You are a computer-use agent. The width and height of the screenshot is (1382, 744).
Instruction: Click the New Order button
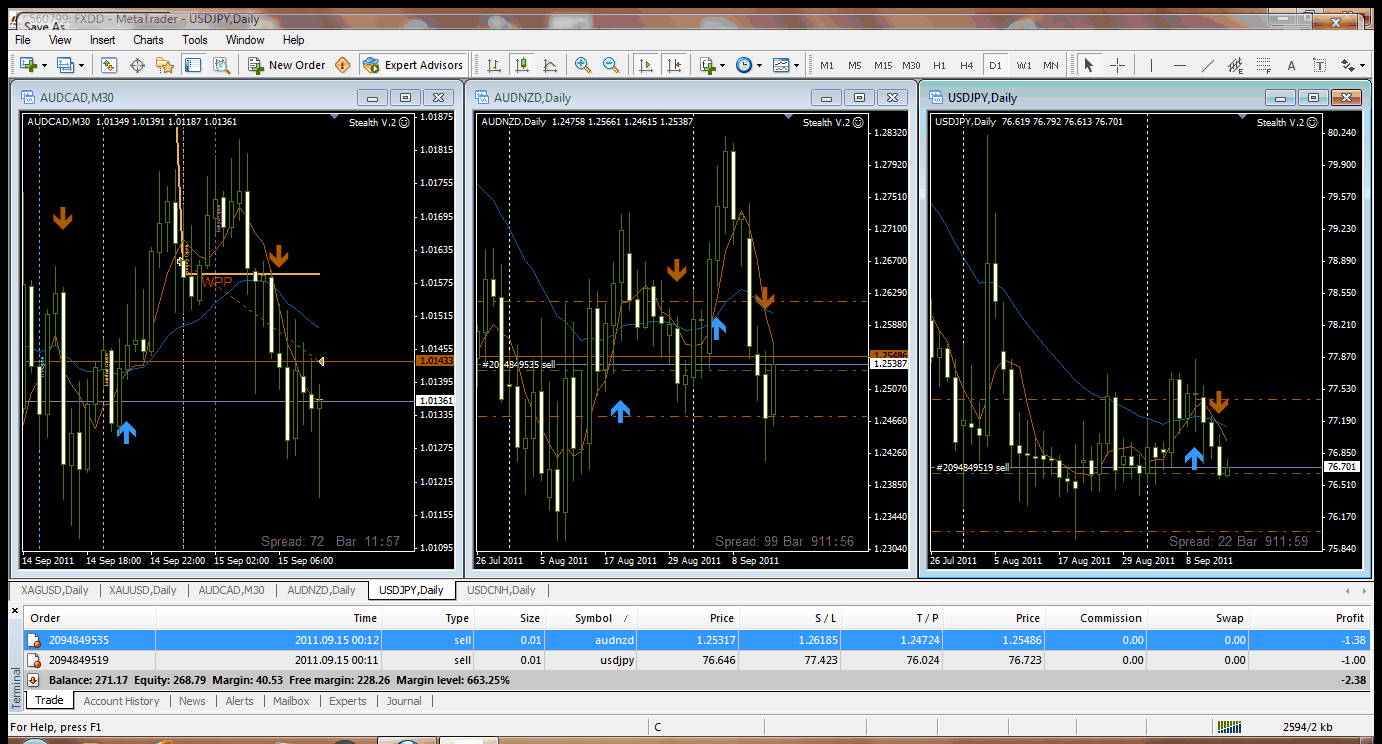(286, 65)
